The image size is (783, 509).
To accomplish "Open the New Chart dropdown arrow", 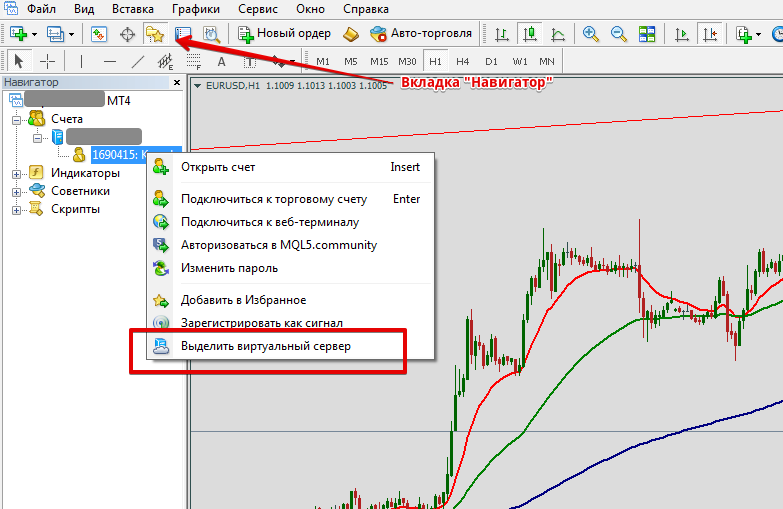I will point(34,34).
